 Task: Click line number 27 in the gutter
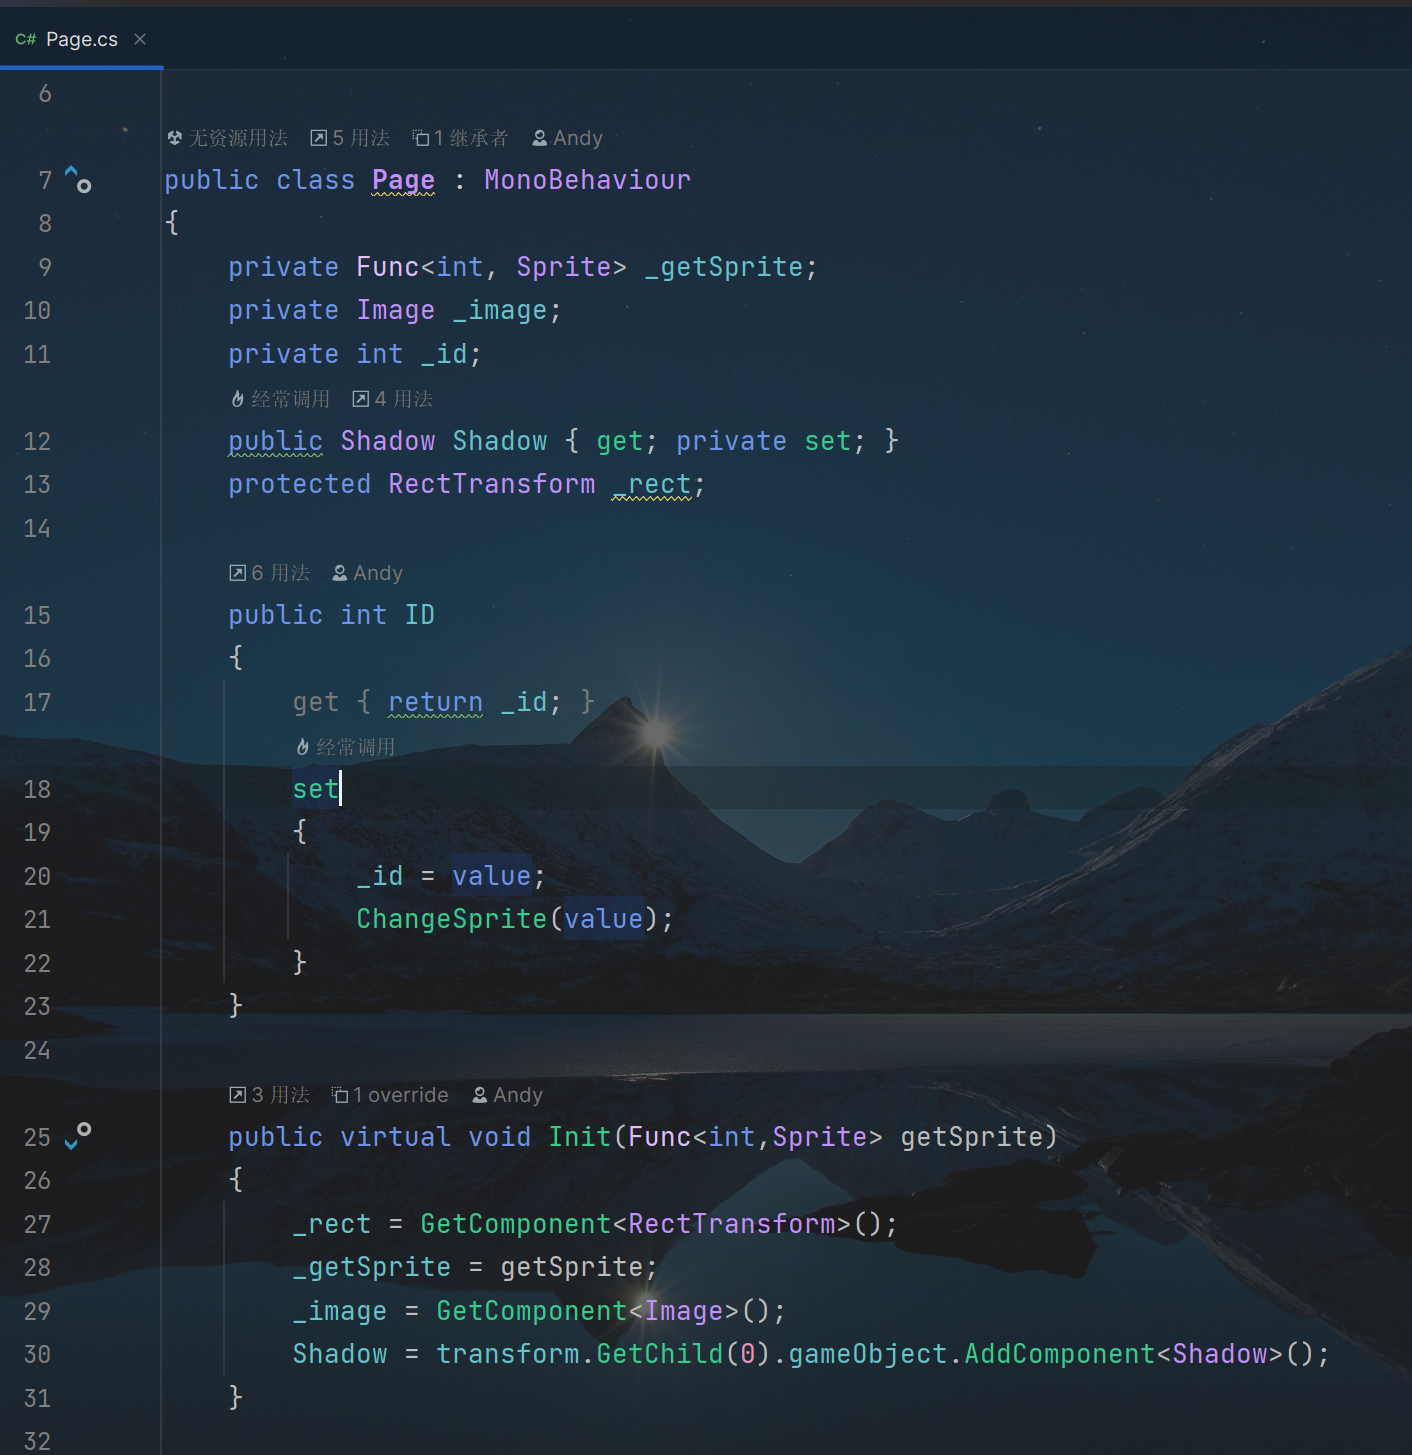coord(37,1224)
